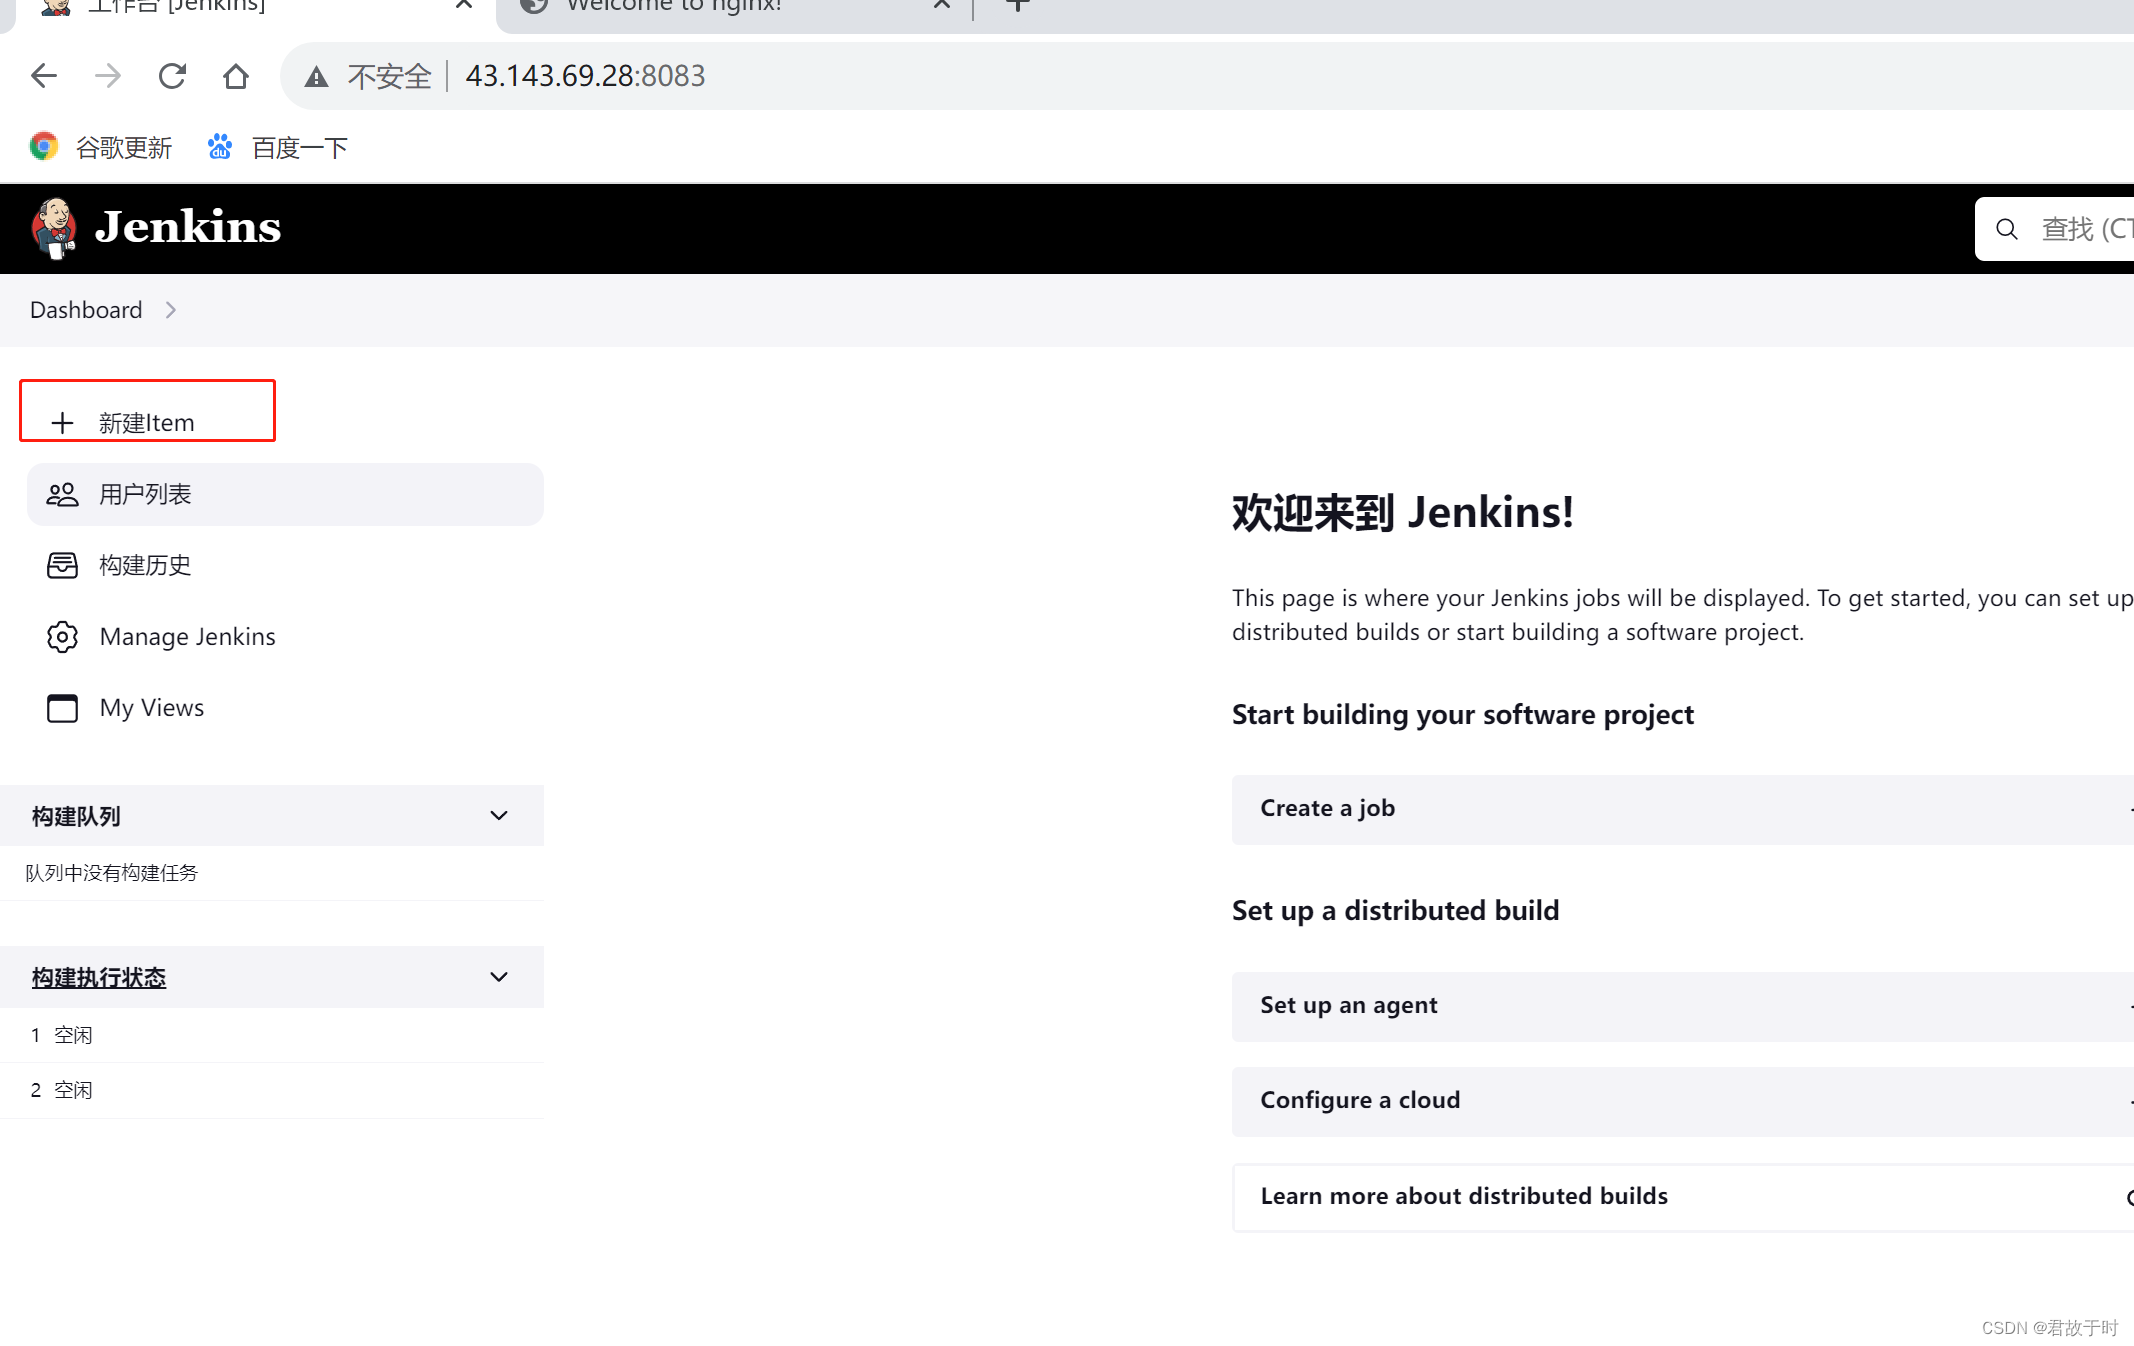Collapse the 构建队列 panel chevron
The height and width of the screenshot is (1346, 2134).
(x=499, y=816)
